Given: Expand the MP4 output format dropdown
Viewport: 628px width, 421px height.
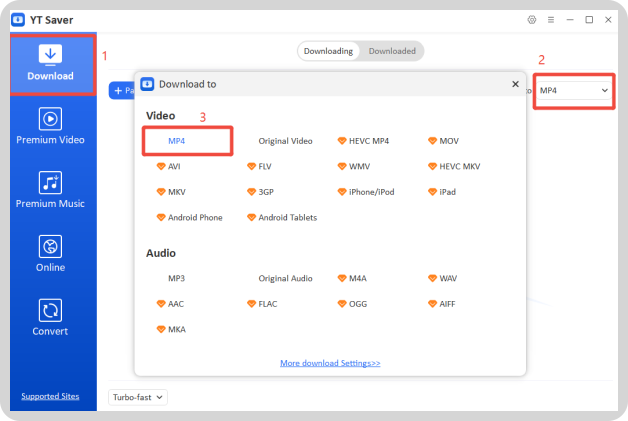Looking at the screenshot, I should (574, 91).
